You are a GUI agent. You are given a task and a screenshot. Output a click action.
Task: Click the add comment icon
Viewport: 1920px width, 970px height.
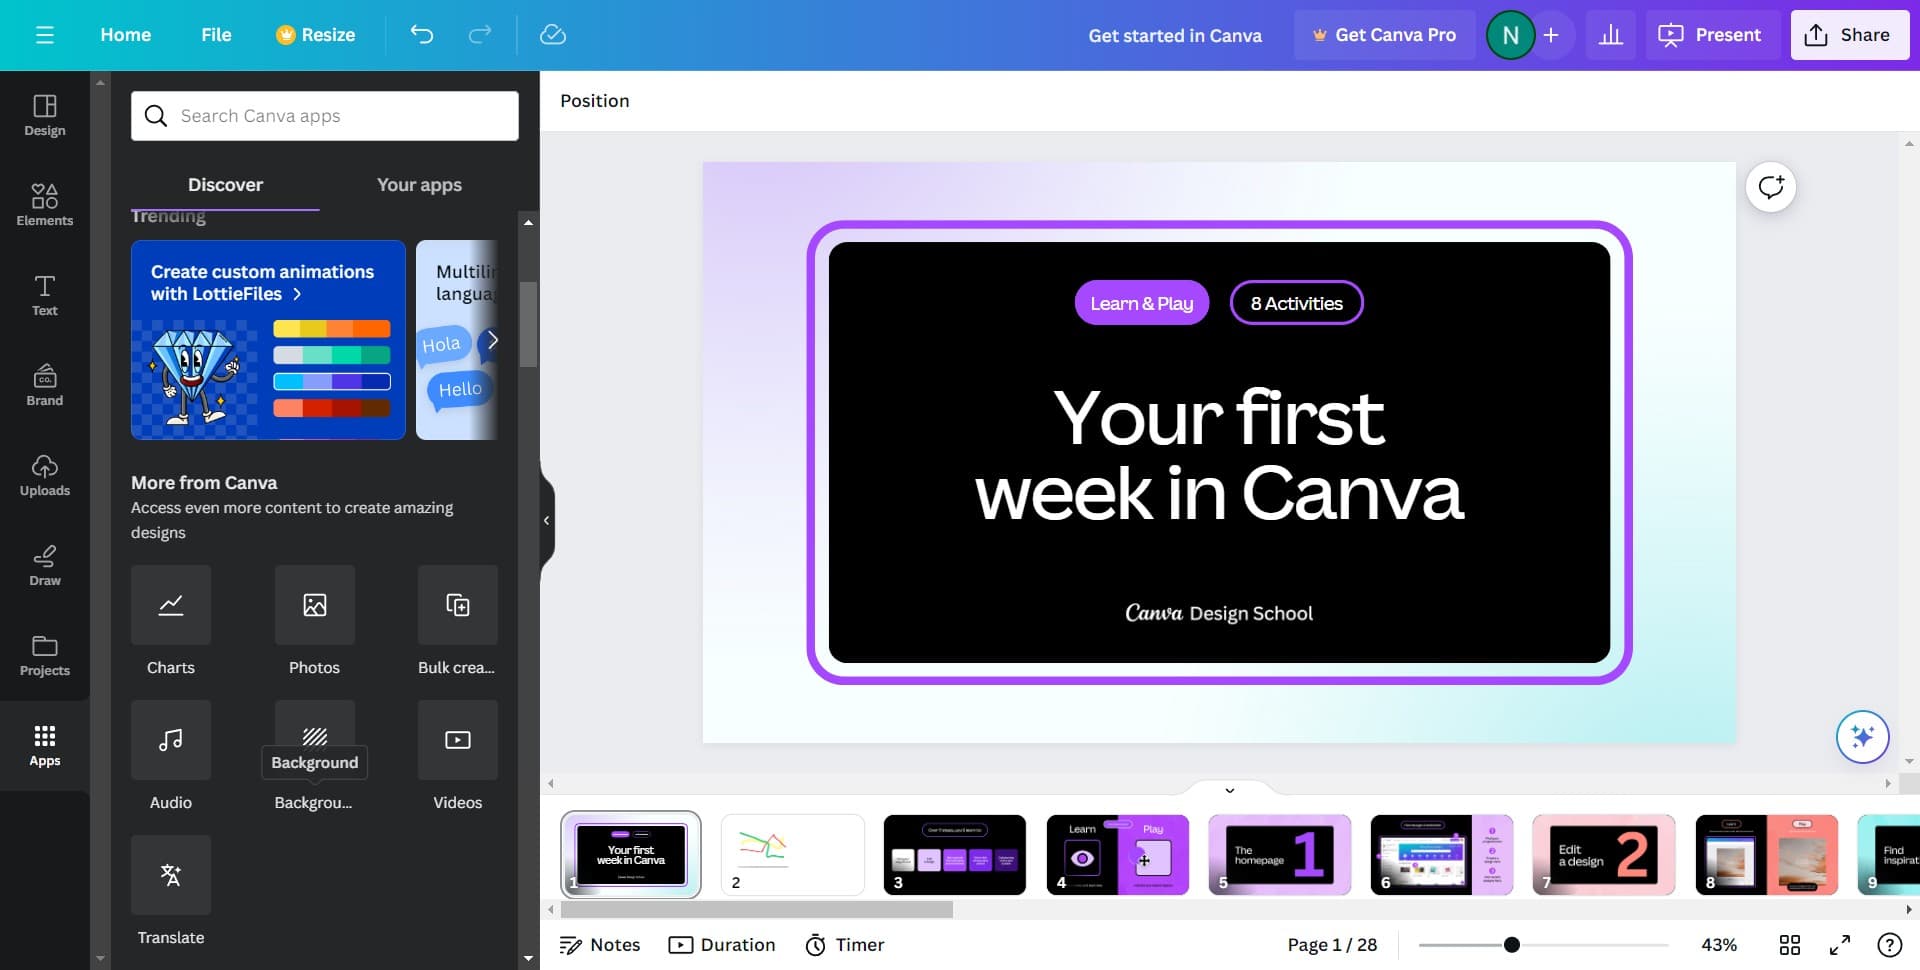[1771, 187]
